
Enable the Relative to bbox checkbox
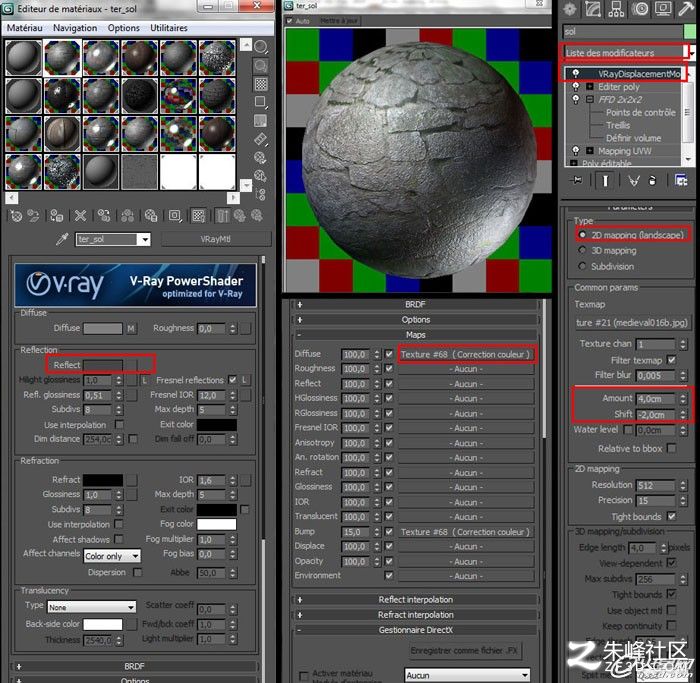click(x=671, y=448)
